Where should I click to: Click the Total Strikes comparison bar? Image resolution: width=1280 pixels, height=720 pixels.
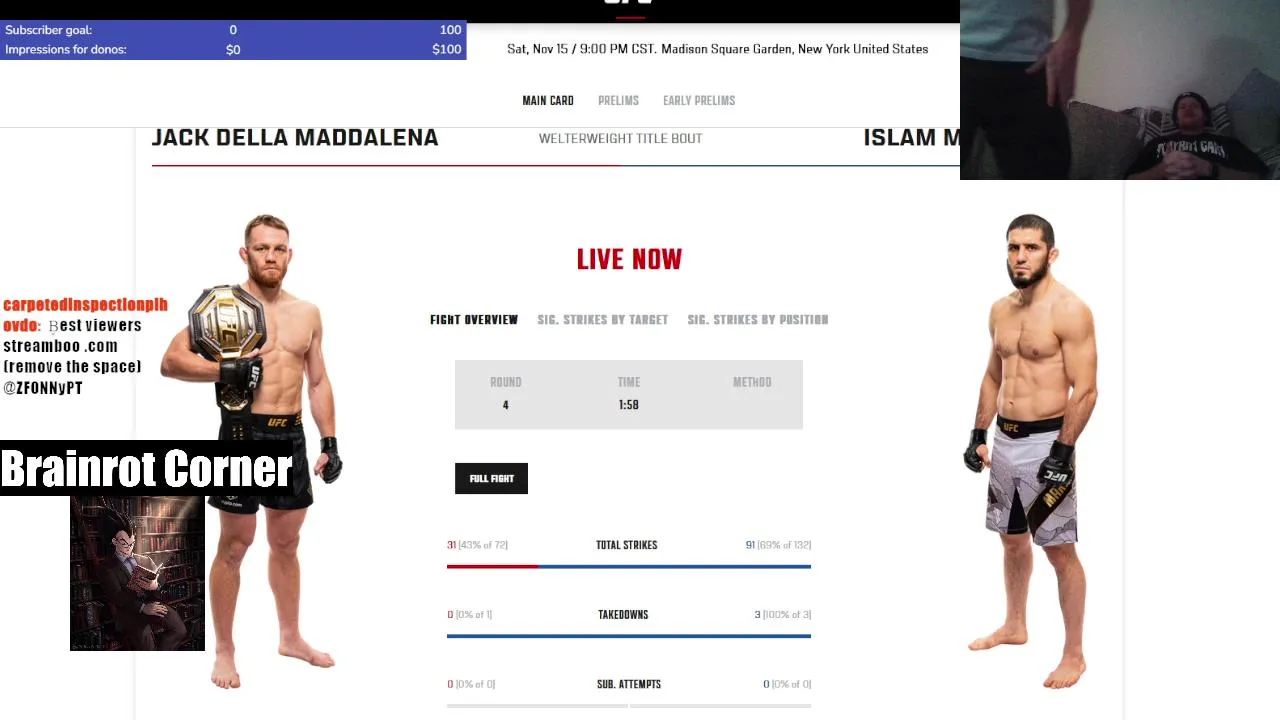[x=629, y=567]
